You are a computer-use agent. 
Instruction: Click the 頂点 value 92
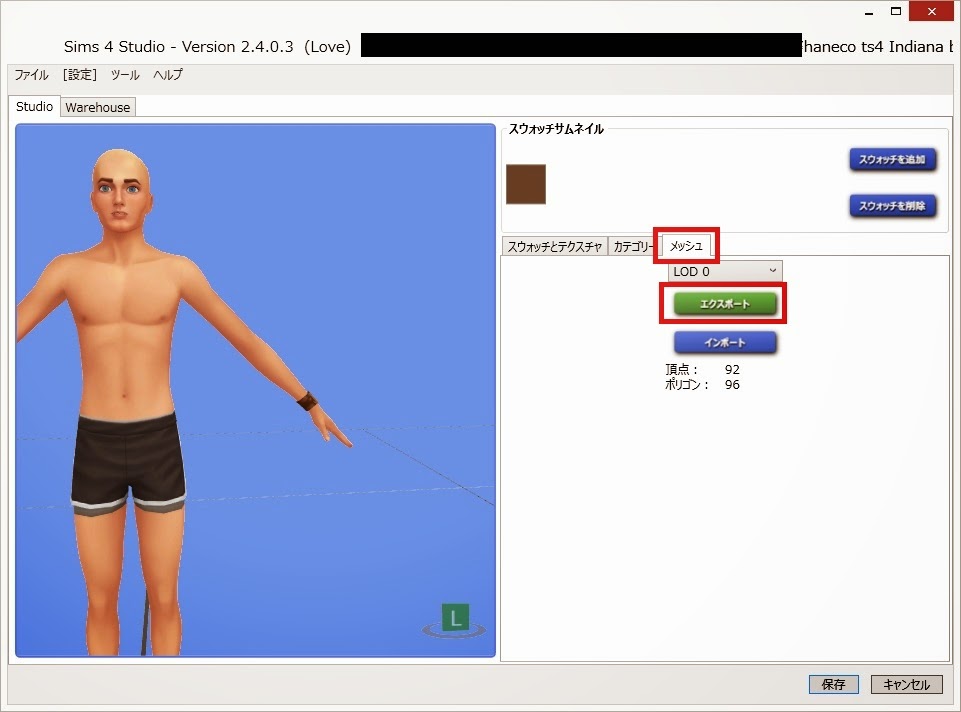(732, 369)
